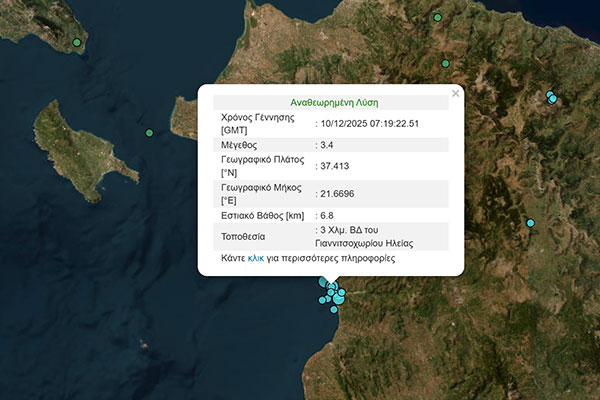Click the green marker at the top edge
Viewport: 600px width, 400px height.
(437, 17)
